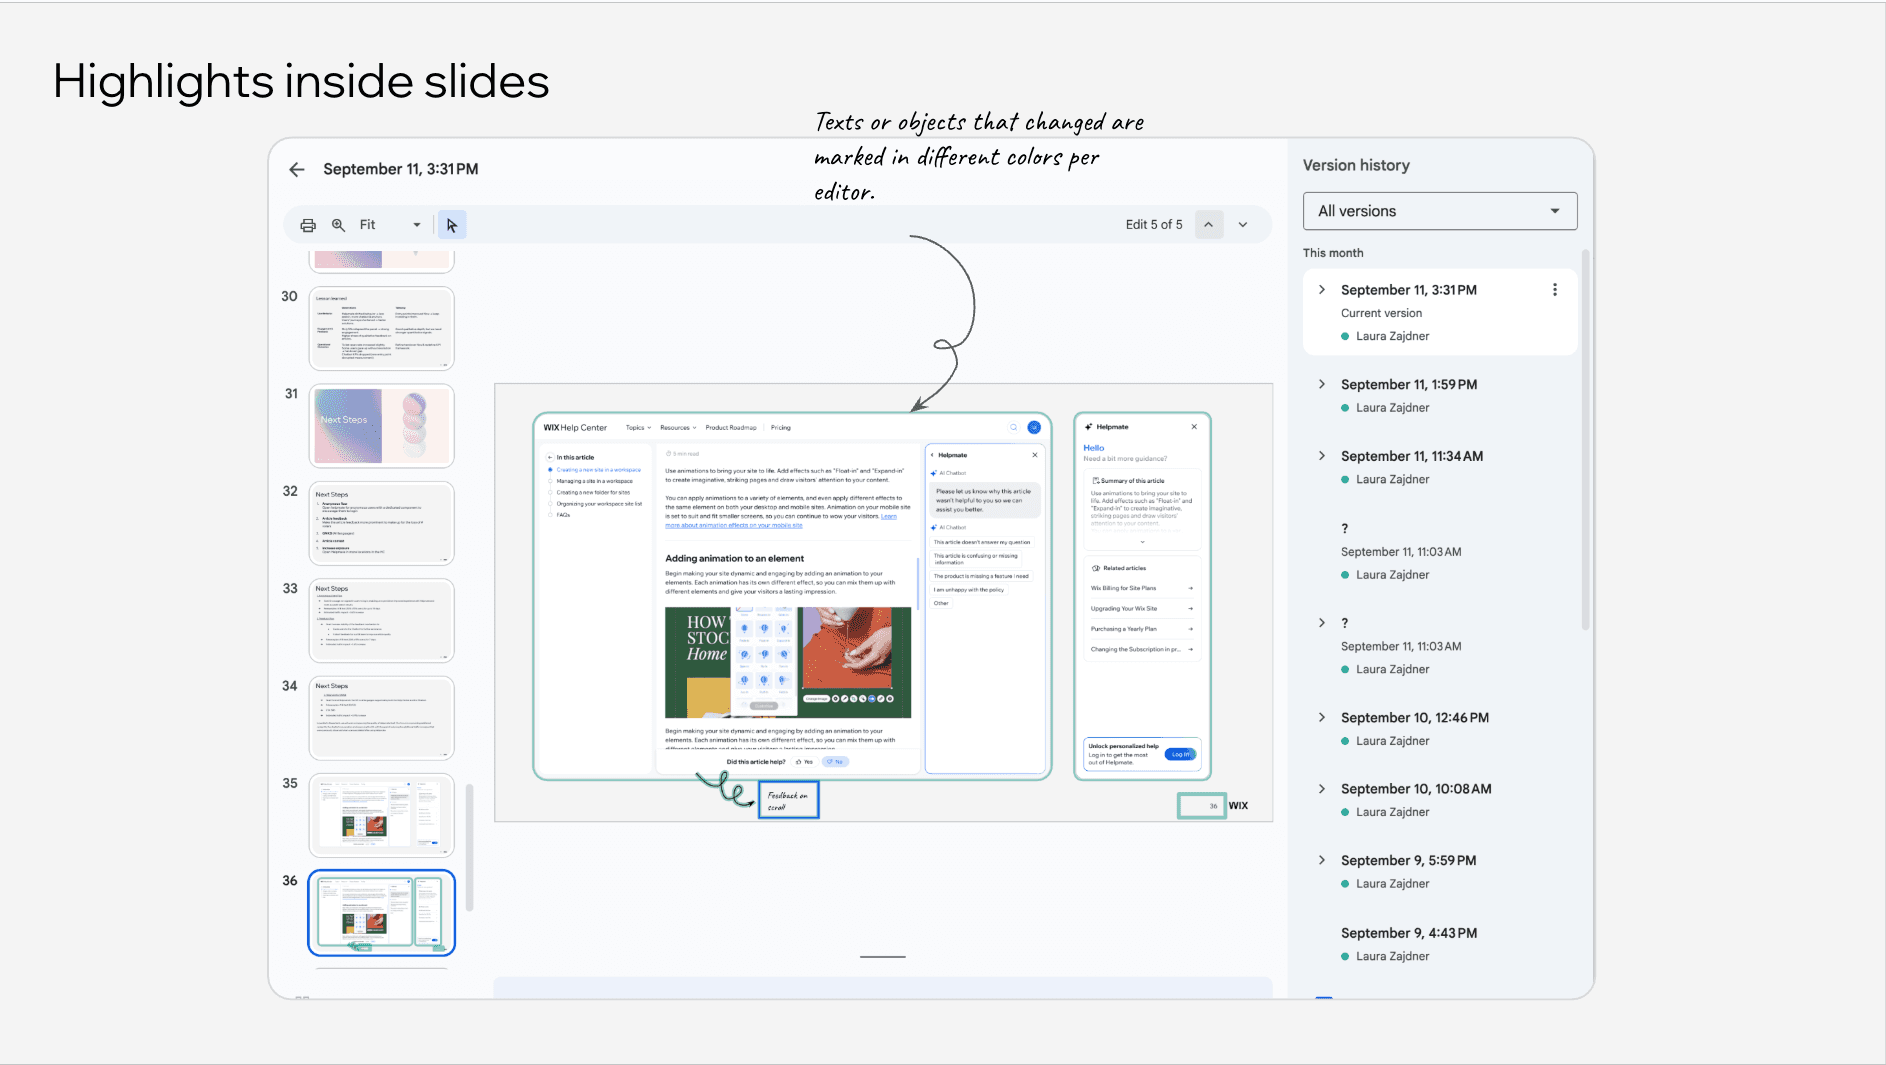Click Yes on Did this article help
1886x1065 pixels.
[x=804, y=762]
